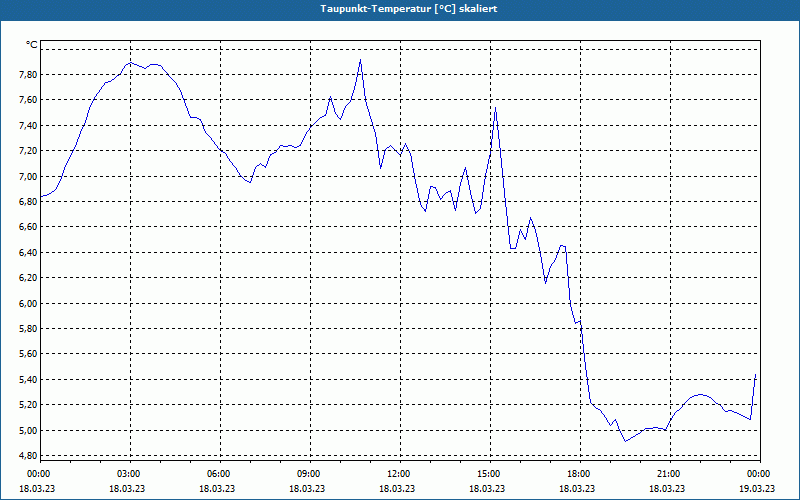Select the 19.03.23 date label
This screenshot has width=800, height=500.
(x=757, y=488)
